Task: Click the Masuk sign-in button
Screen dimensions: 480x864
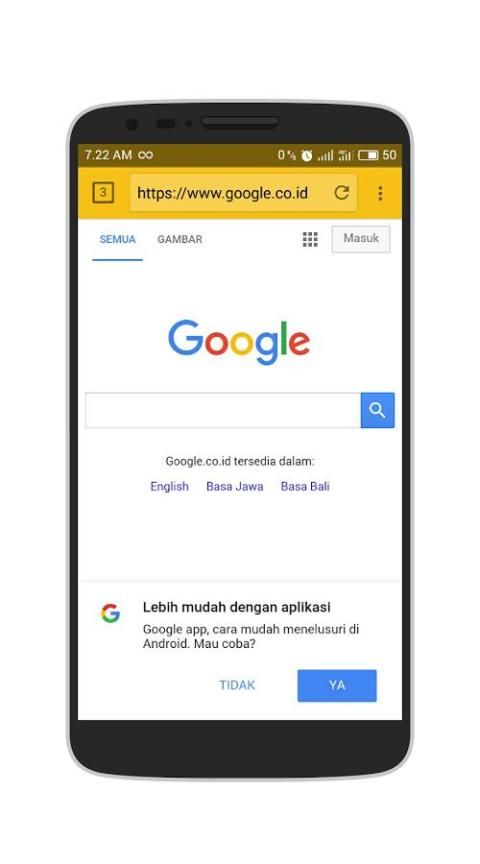Action: 361,239
